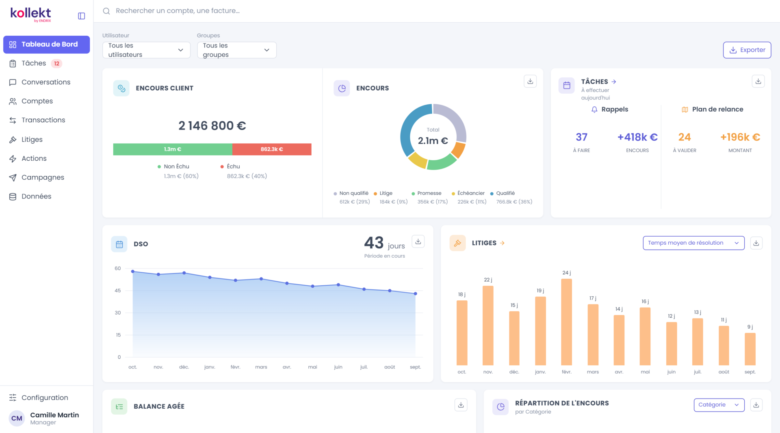Click the Plan de relance icon
The height and width of the screenshot is (433, 780).
(x=685, y=109)
